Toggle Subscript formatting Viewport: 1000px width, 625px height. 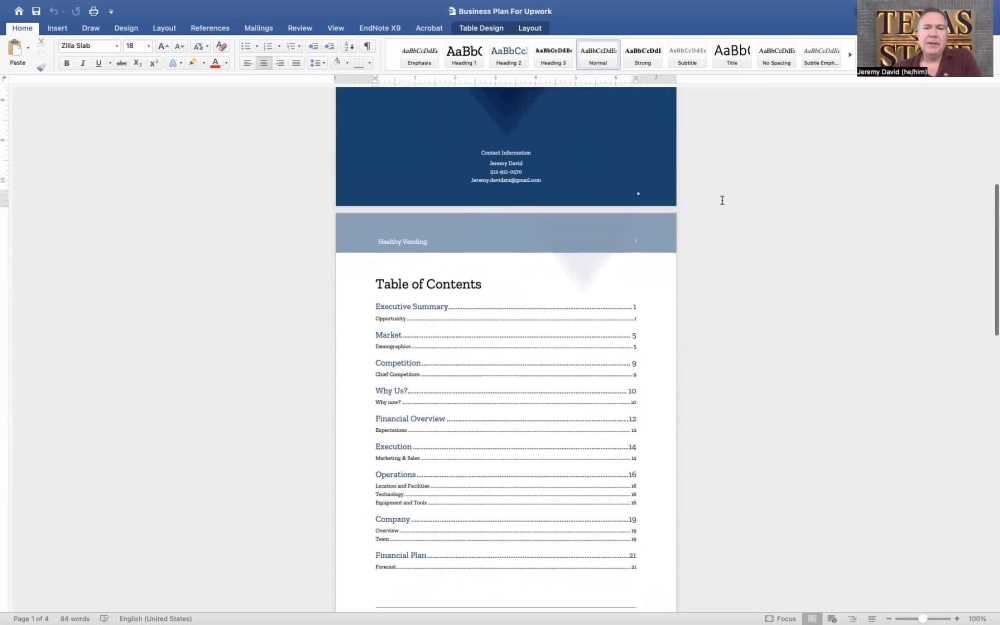[x=137, y=63]
